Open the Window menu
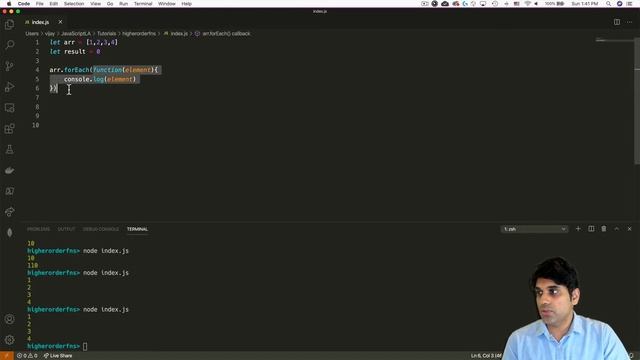 click(x=167, y=4)
